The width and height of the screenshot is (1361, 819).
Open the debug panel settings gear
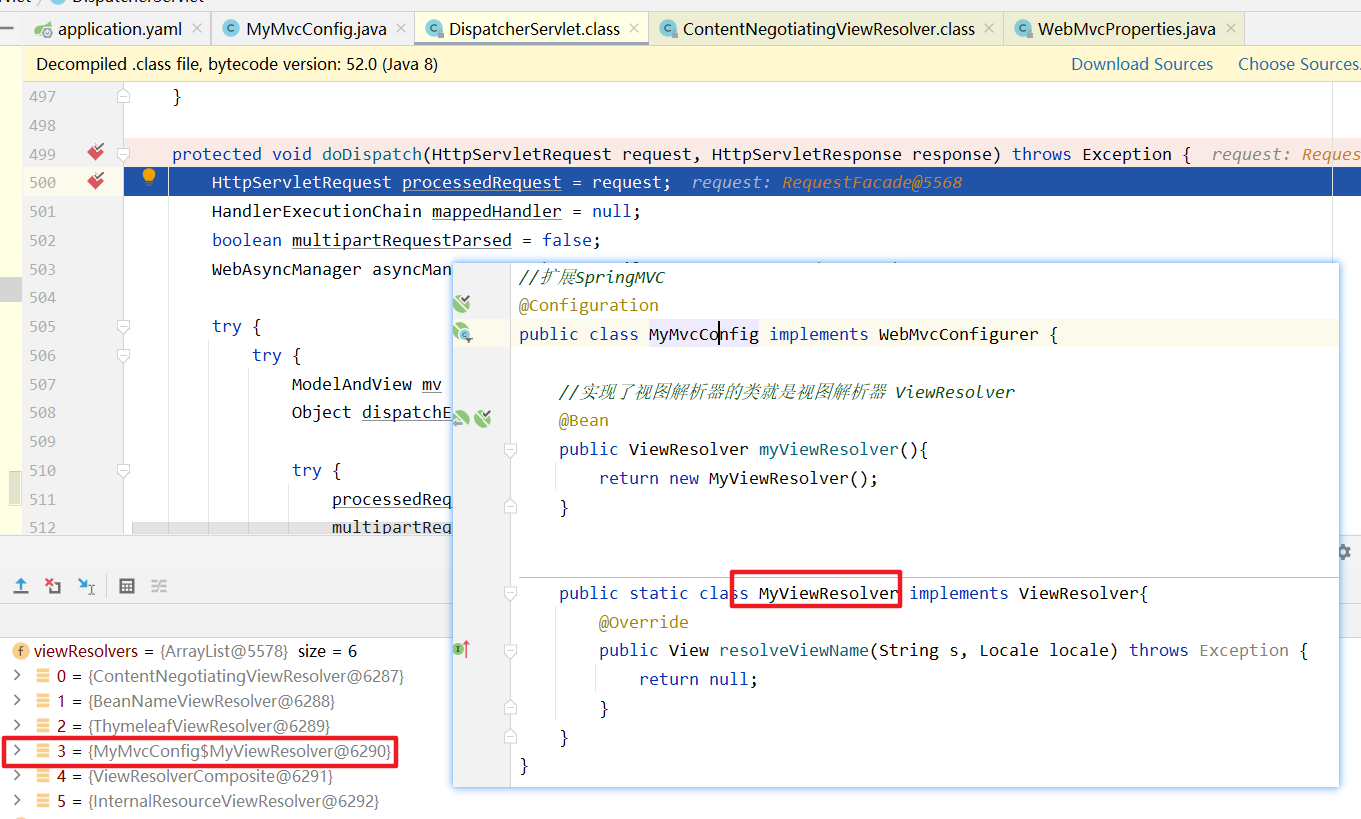1343,552
